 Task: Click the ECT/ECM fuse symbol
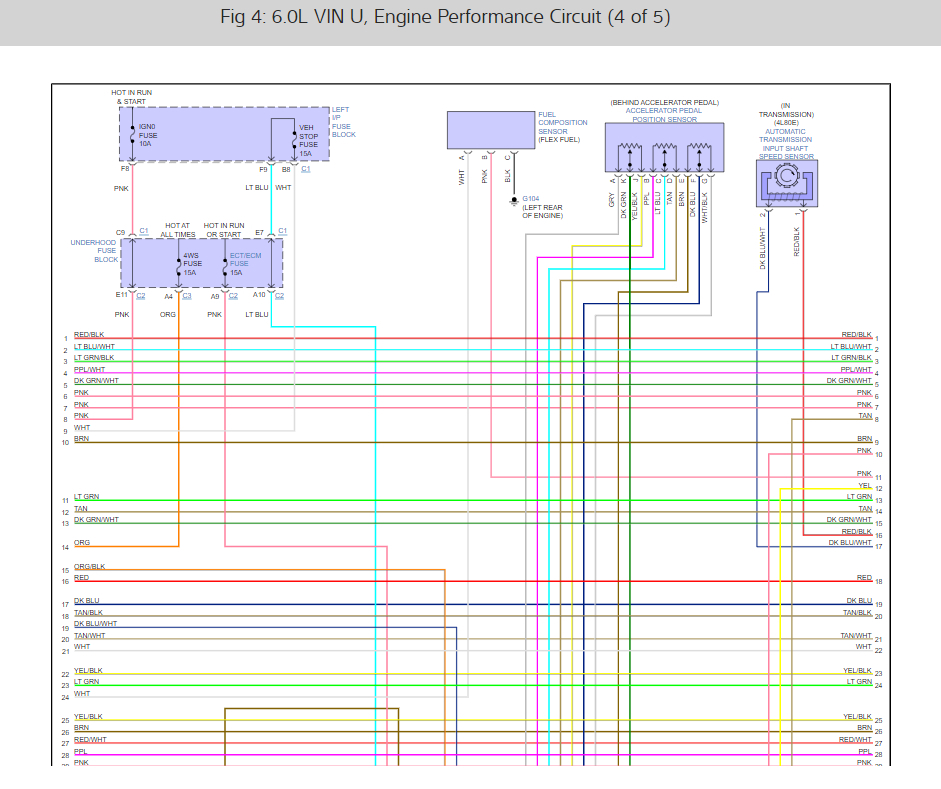225,266
